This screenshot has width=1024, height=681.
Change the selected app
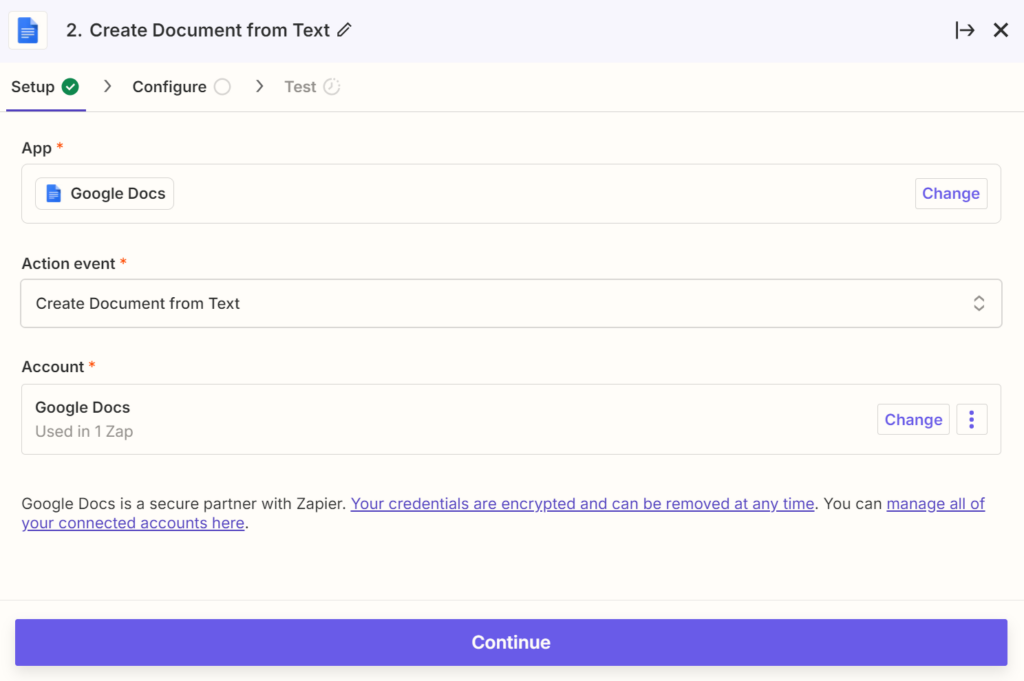click(x=950, y=193)
